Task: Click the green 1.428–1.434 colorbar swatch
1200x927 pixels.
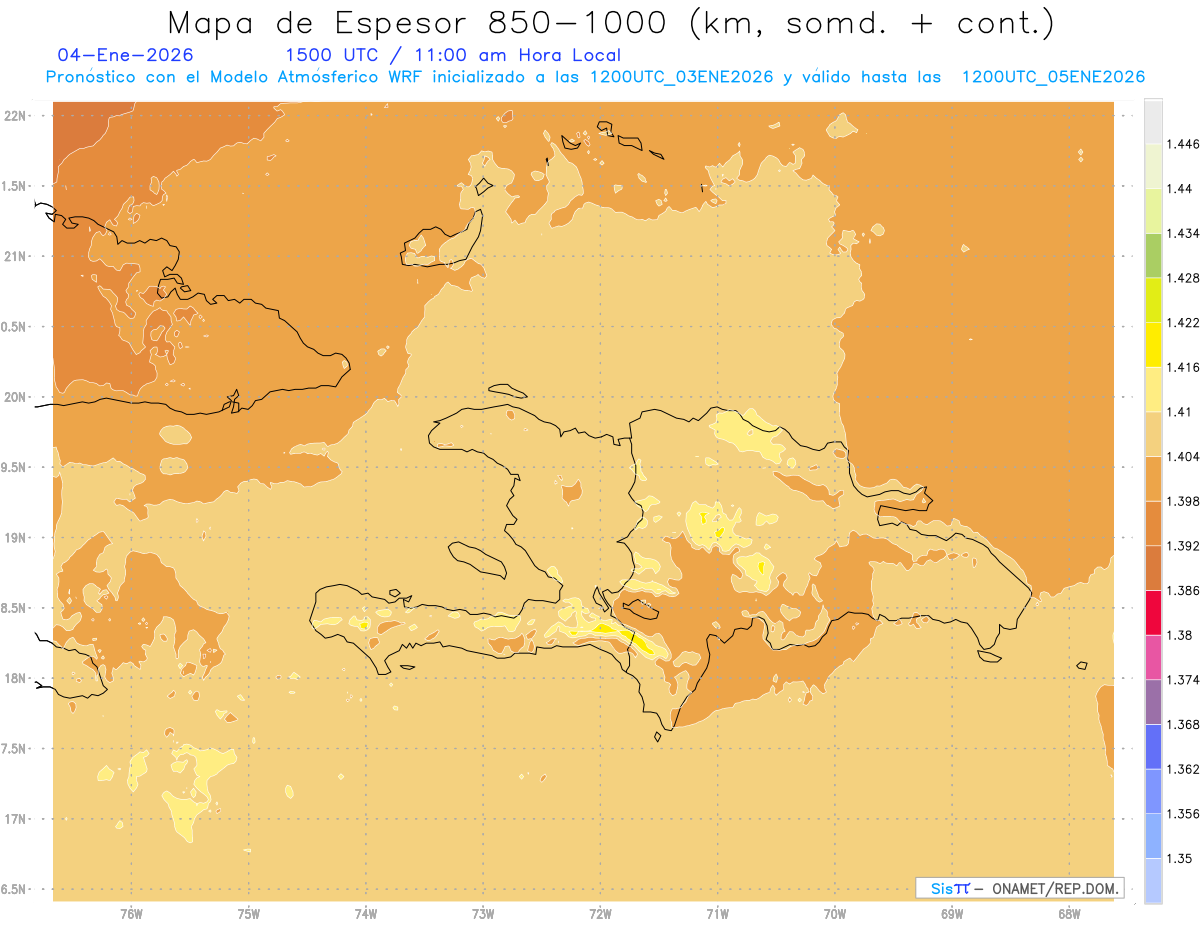Action: [1153, 255]
